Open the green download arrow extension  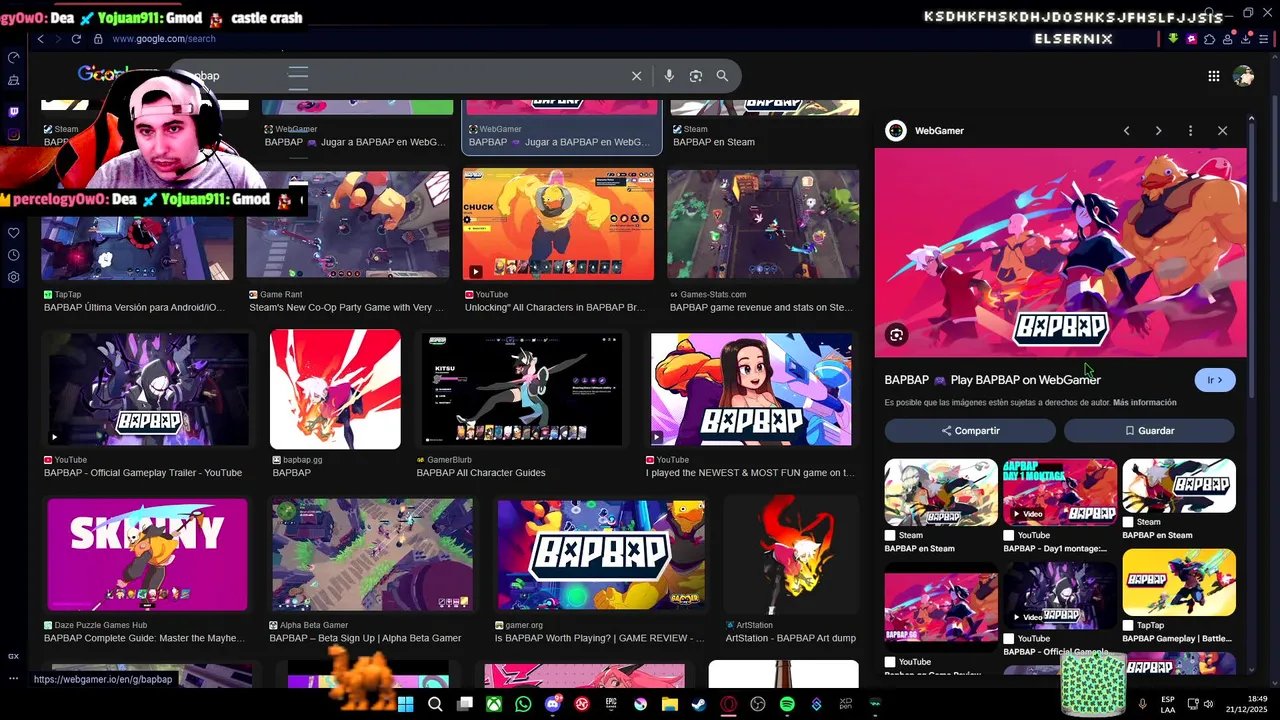1173,39
